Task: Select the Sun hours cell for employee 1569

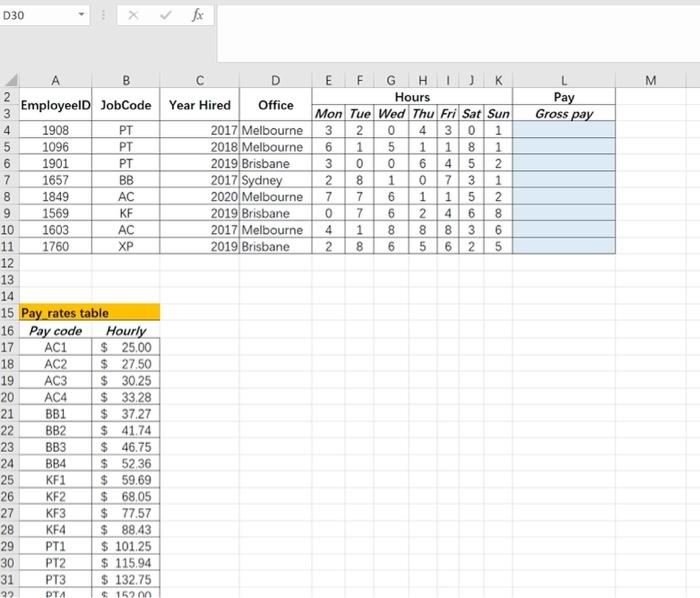Action: [498, 213]
